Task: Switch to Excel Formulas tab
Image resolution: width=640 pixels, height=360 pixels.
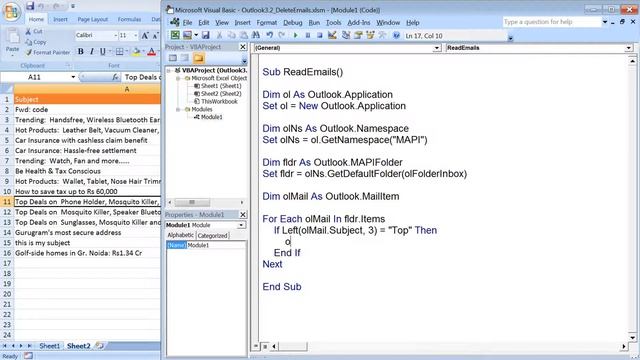Action: click(x=129, y=19)
